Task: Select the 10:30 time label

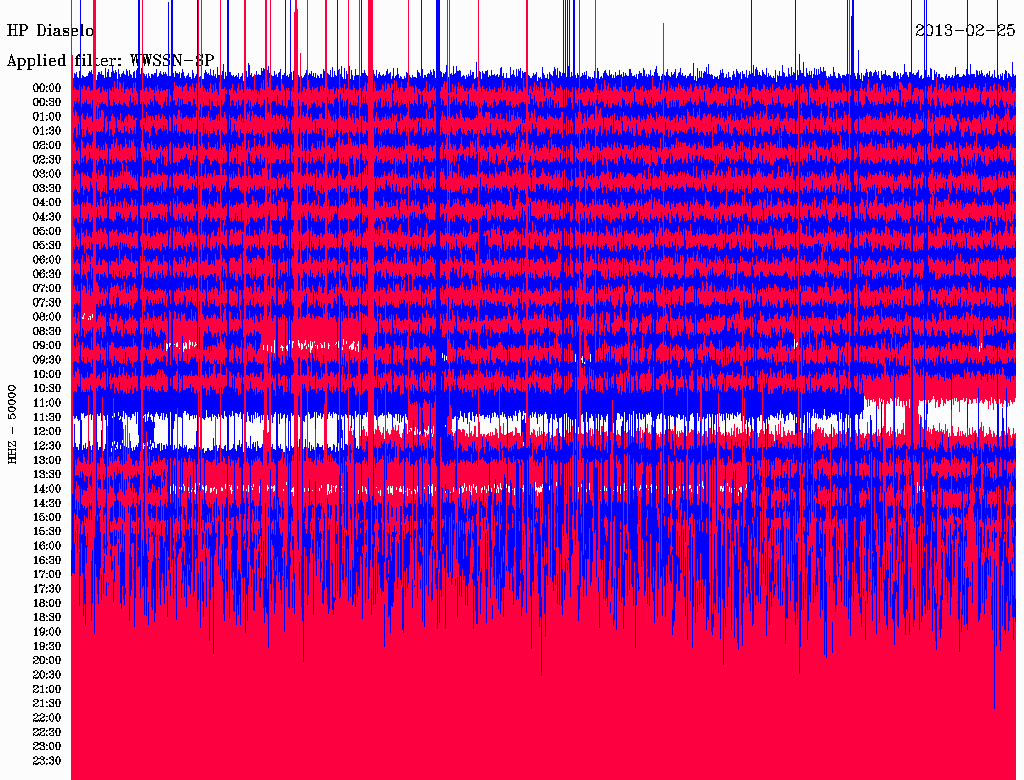Action: (47, 389)
